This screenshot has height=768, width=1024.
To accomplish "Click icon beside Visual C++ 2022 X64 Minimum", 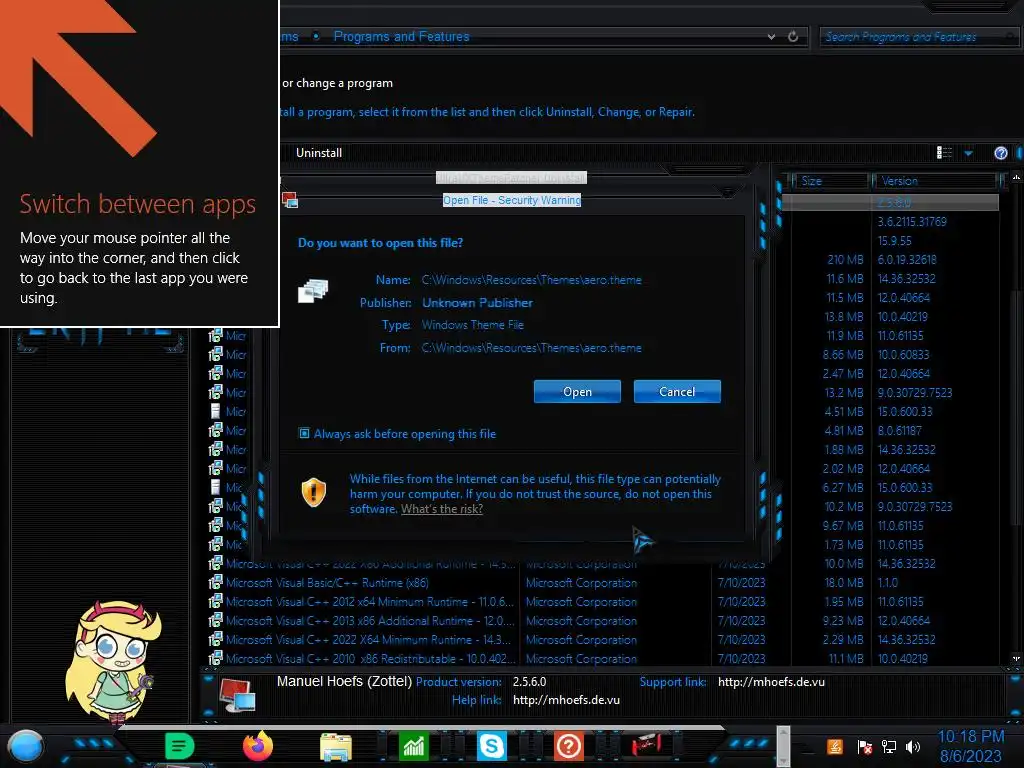I will point(215,639).
